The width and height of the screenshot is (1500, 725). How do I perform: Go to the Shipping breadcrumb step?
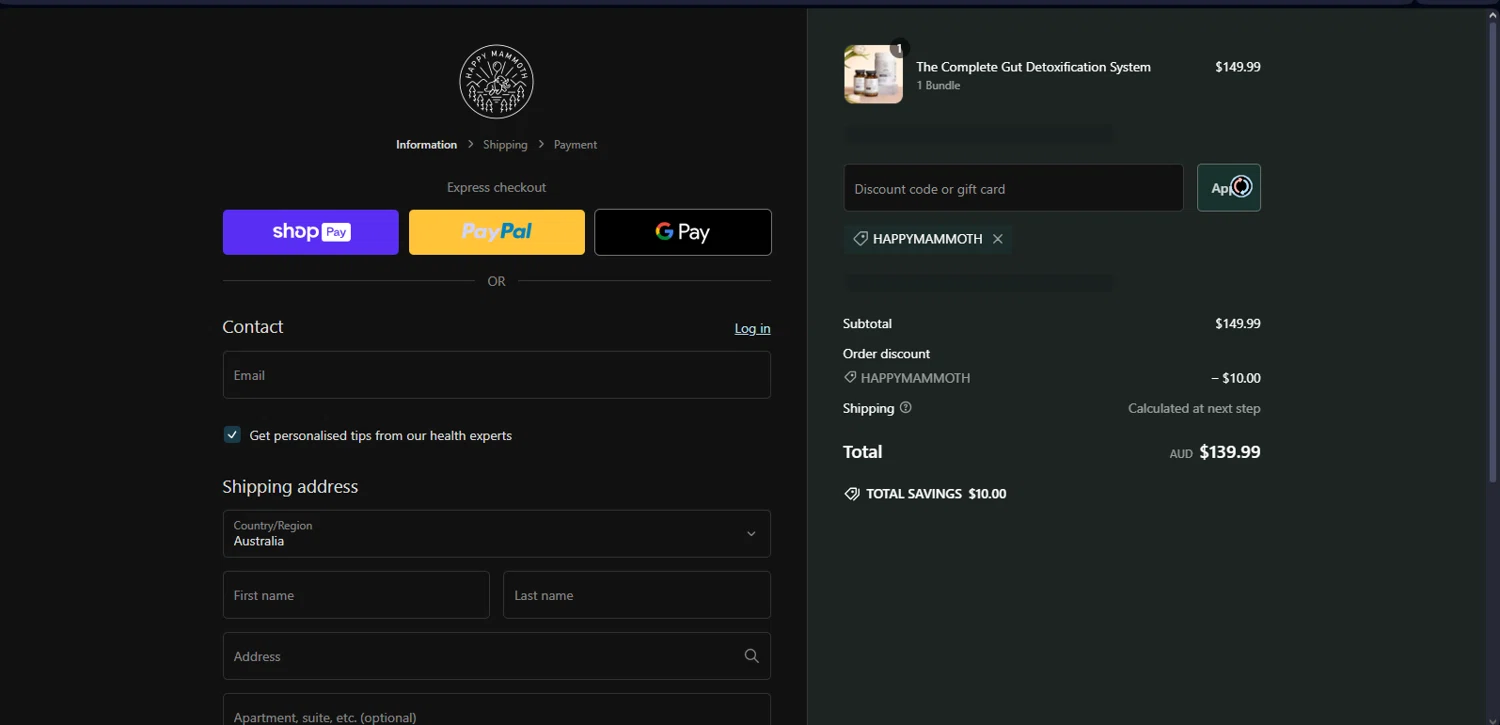(505, 145)
